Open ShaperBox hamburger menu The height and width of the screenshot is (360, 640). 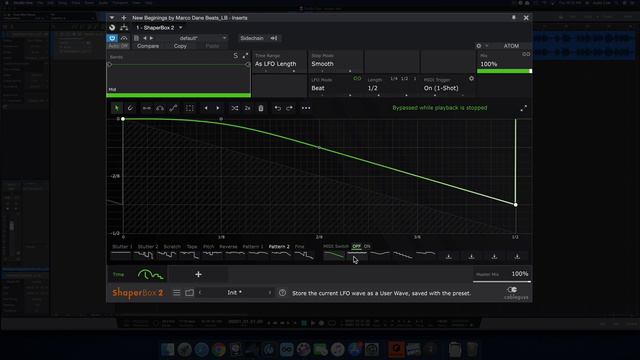coord(176,293)
